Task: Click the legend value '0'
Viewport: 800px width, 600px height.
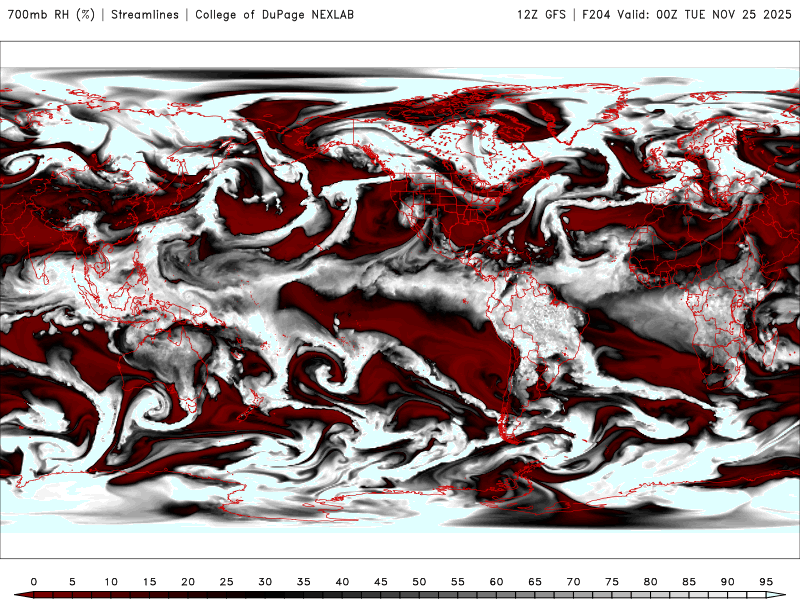Action: pyautogui.click(x=34, y=582)
